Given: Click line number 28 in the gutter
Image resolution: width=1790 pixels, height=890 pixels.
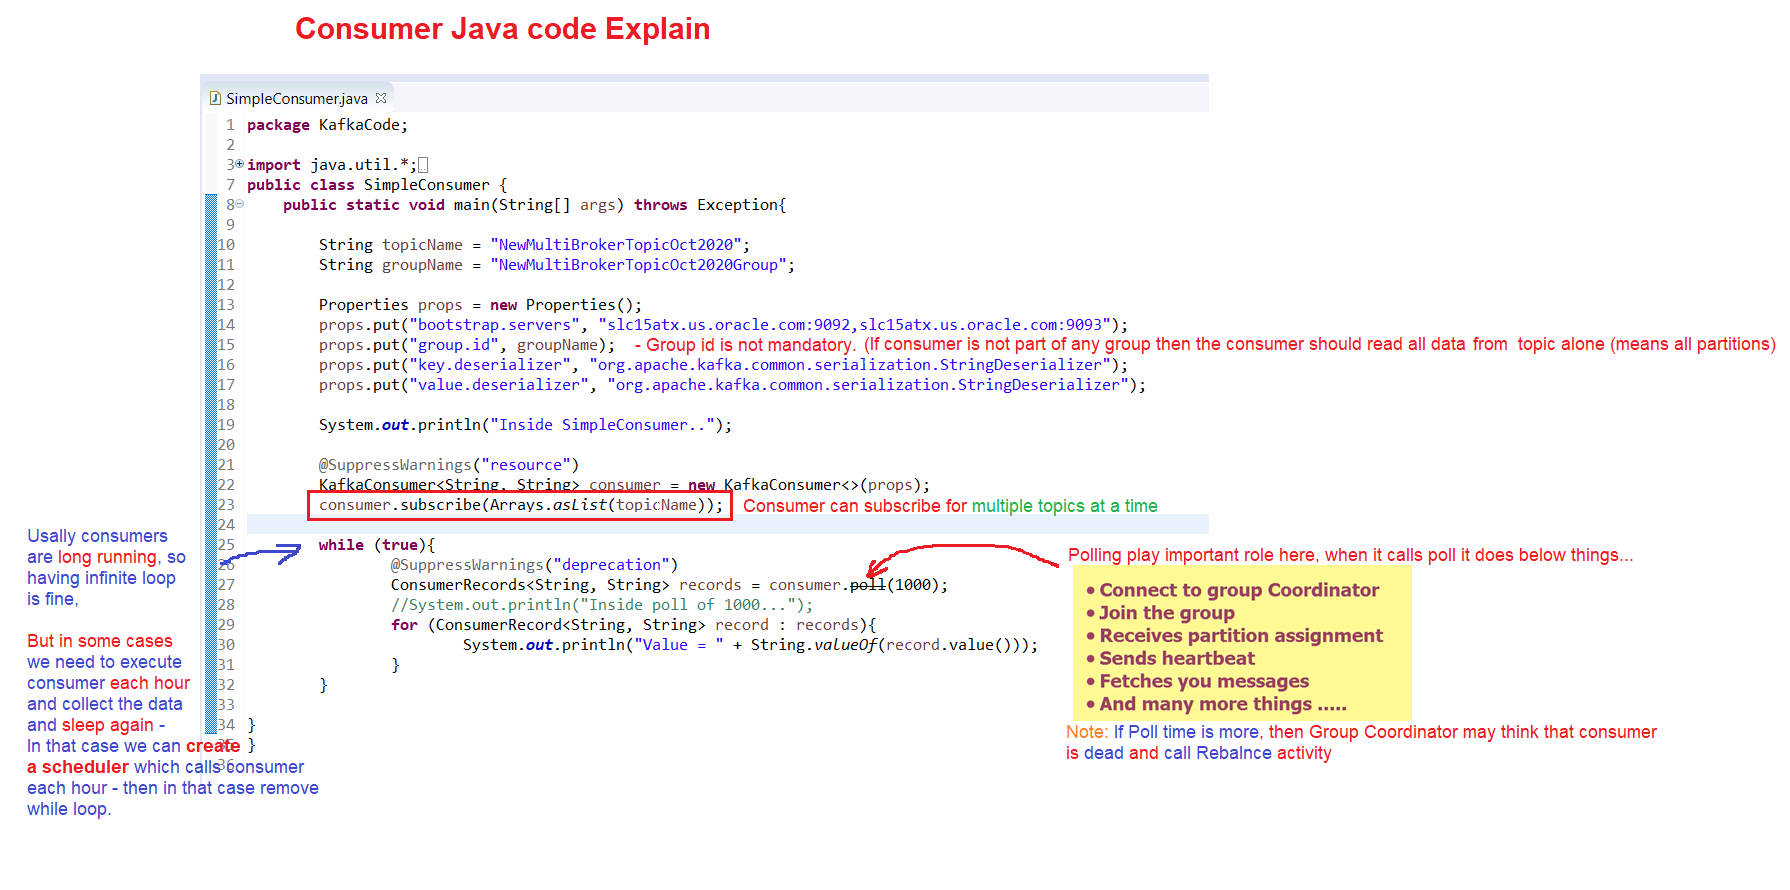Looking at the screenshot, I should tap(226, 605).
